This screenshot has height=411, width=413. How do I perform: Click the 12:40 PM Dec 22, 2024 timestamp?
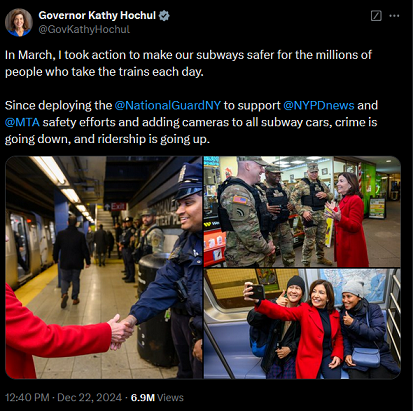[x=63, y=398]
